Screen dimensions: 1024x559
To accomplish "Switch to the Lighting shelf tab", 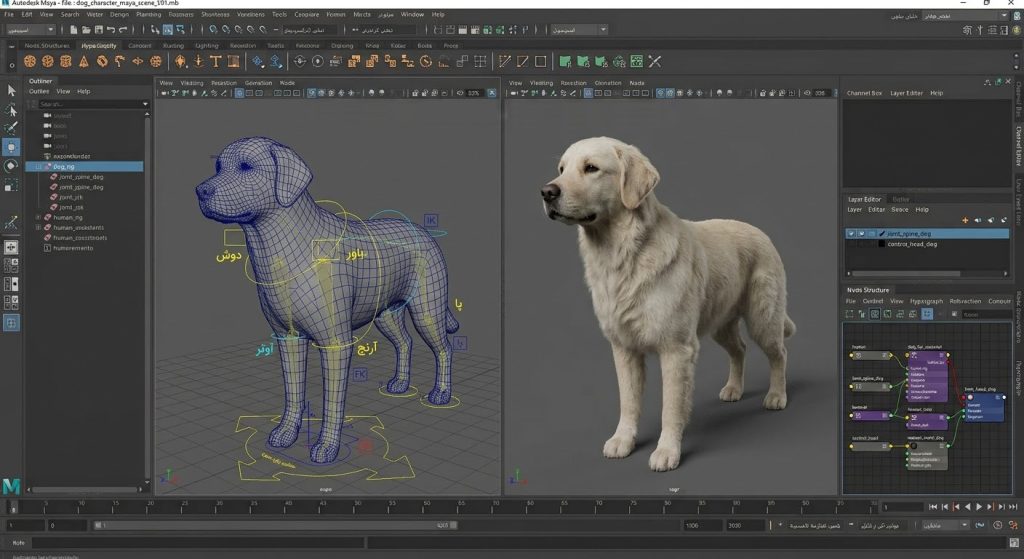I will point(206,46).
